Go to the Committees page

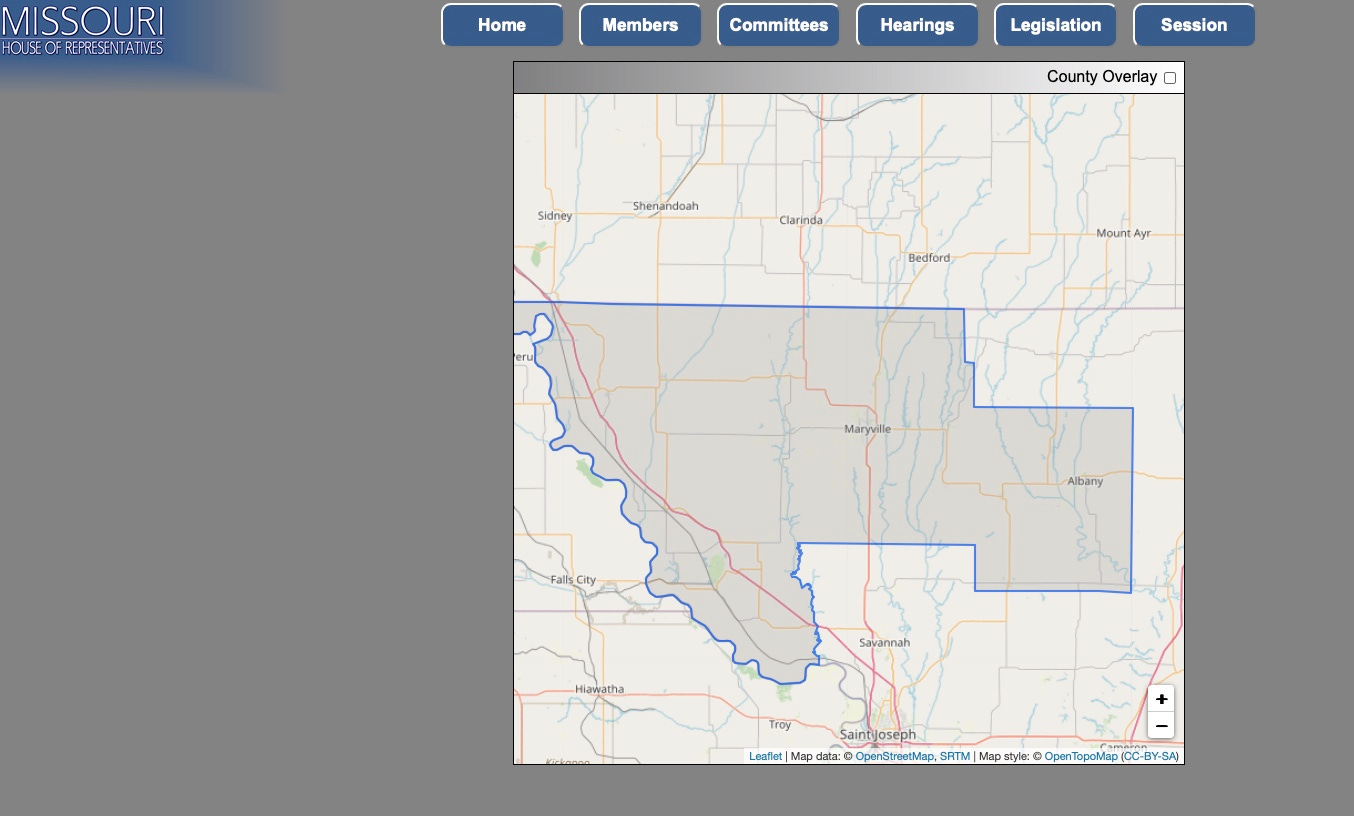pos(778,25)
